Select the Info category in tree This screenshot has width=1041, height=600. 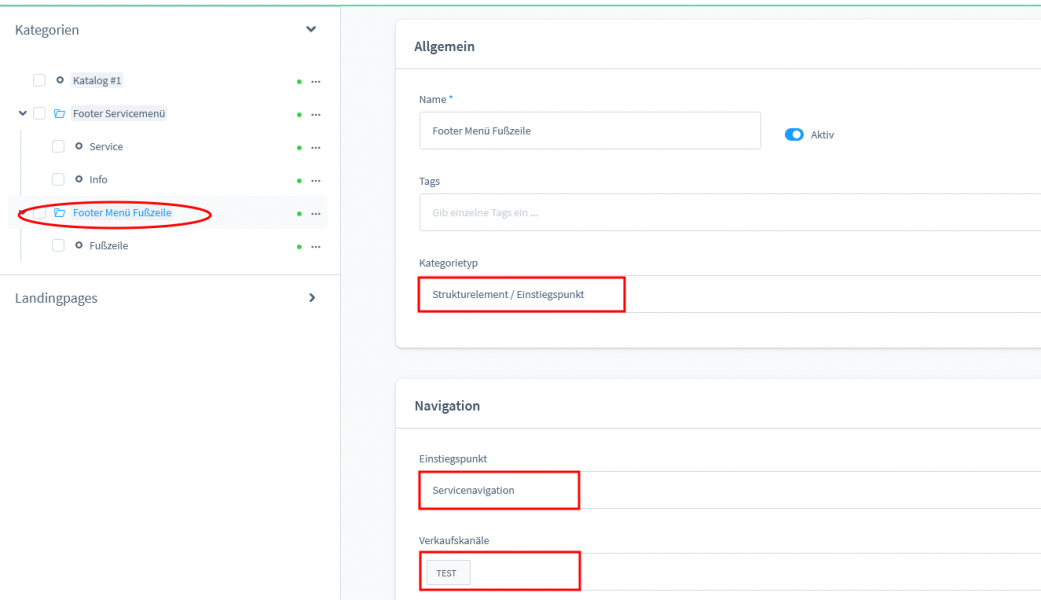[98, 180]
